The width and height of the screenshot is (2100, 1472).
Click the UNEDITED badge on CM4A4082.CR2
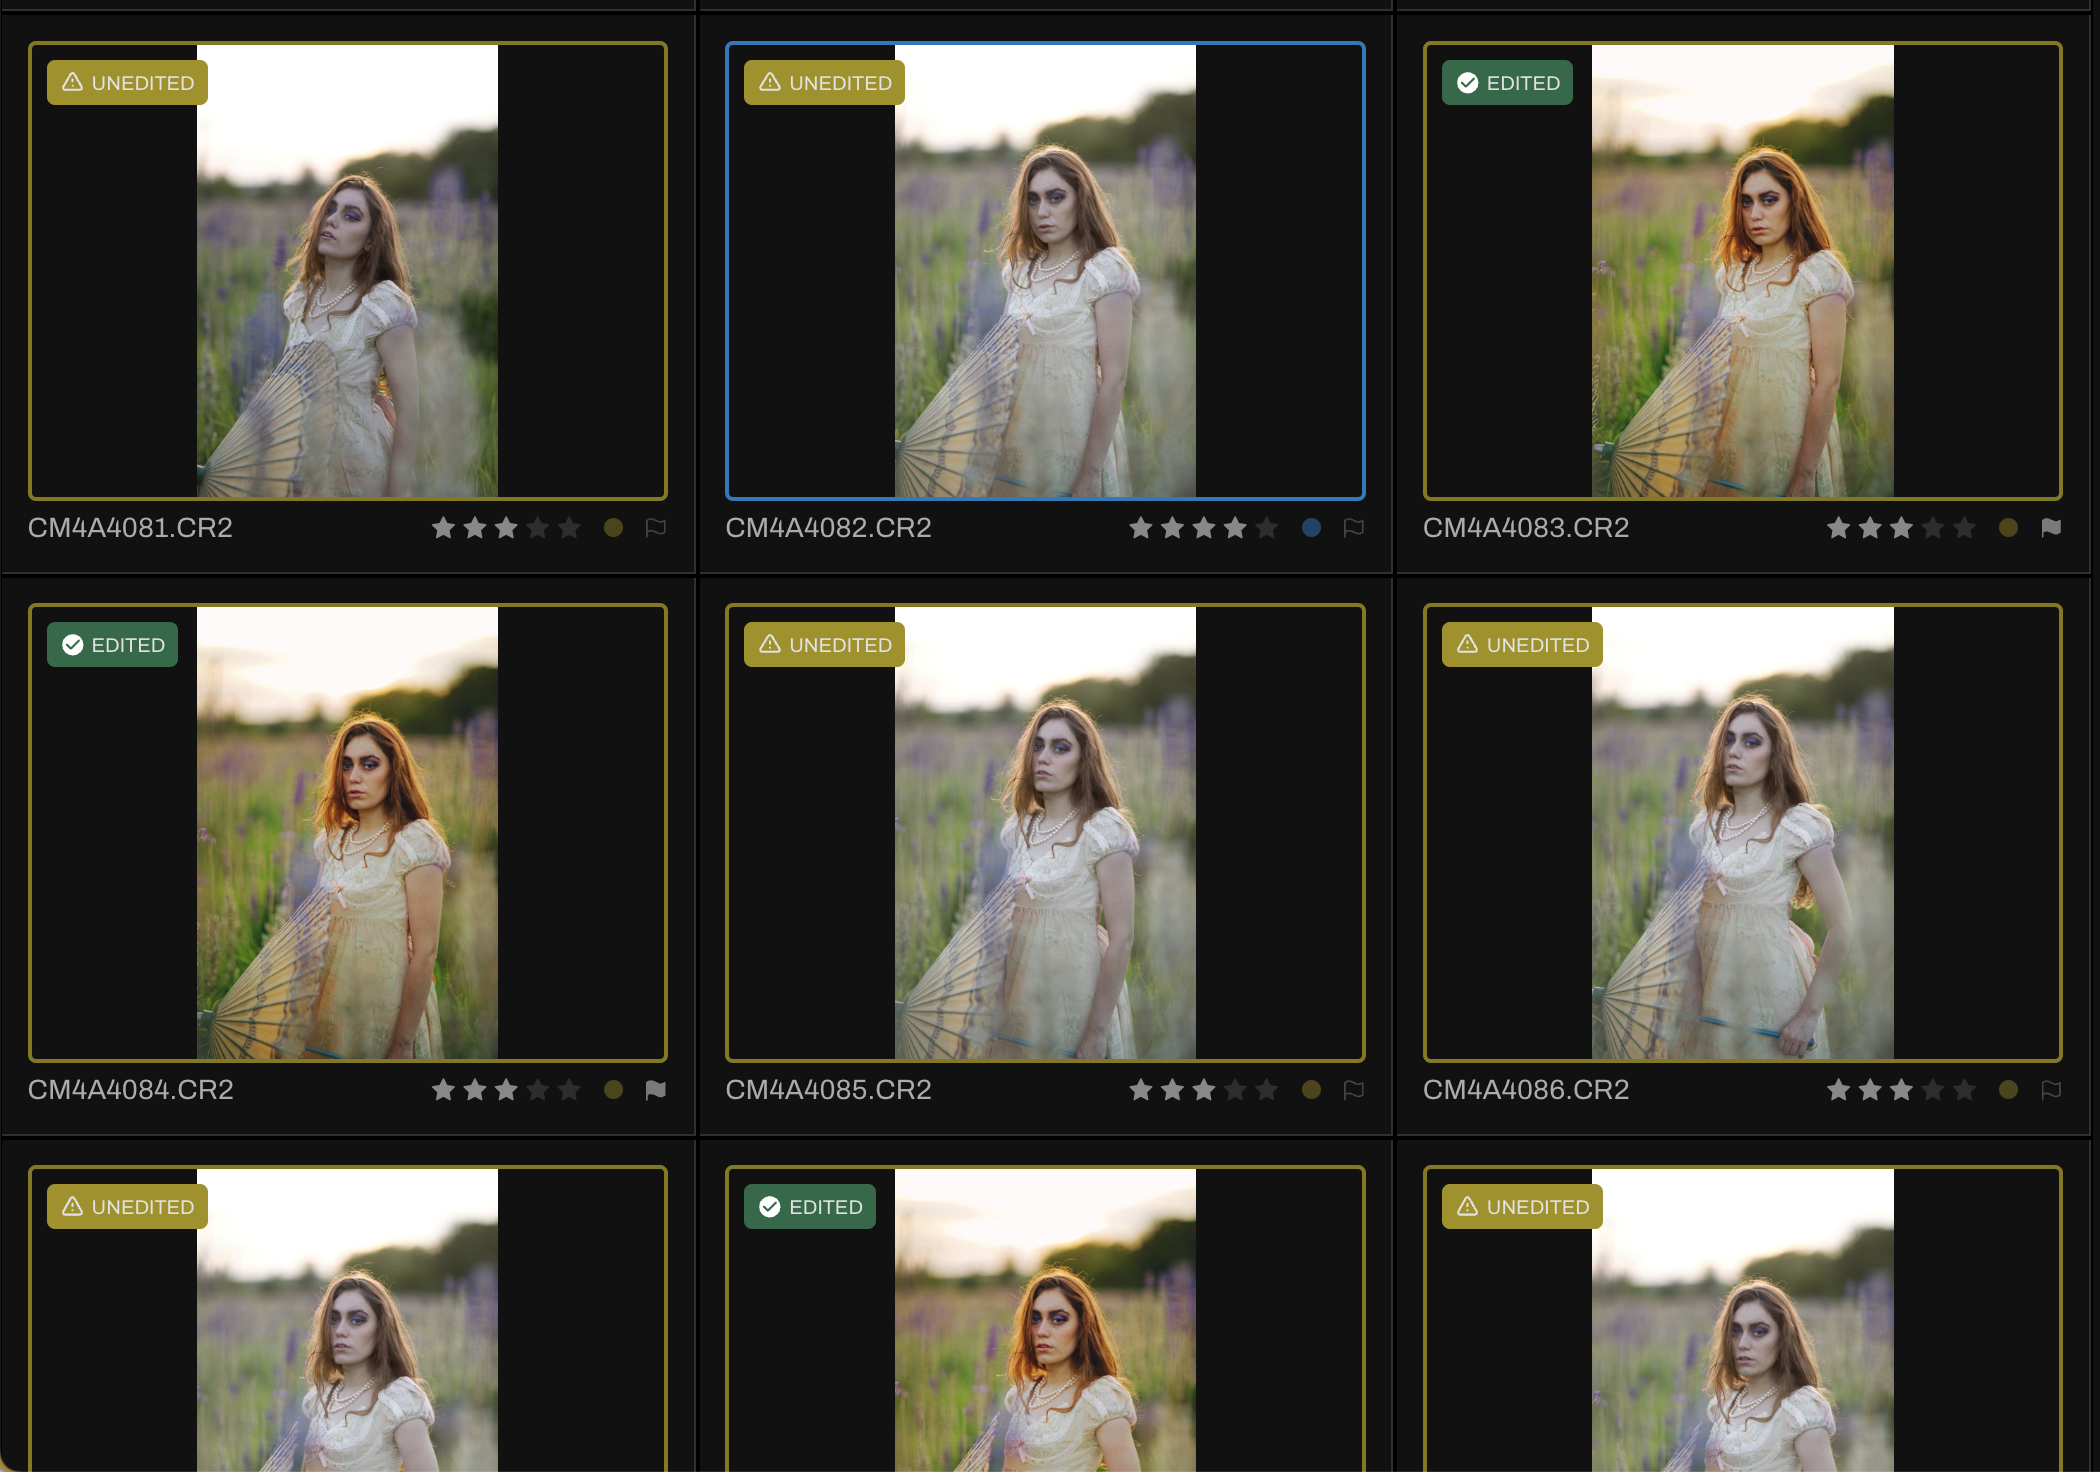[x=824, y=83]
